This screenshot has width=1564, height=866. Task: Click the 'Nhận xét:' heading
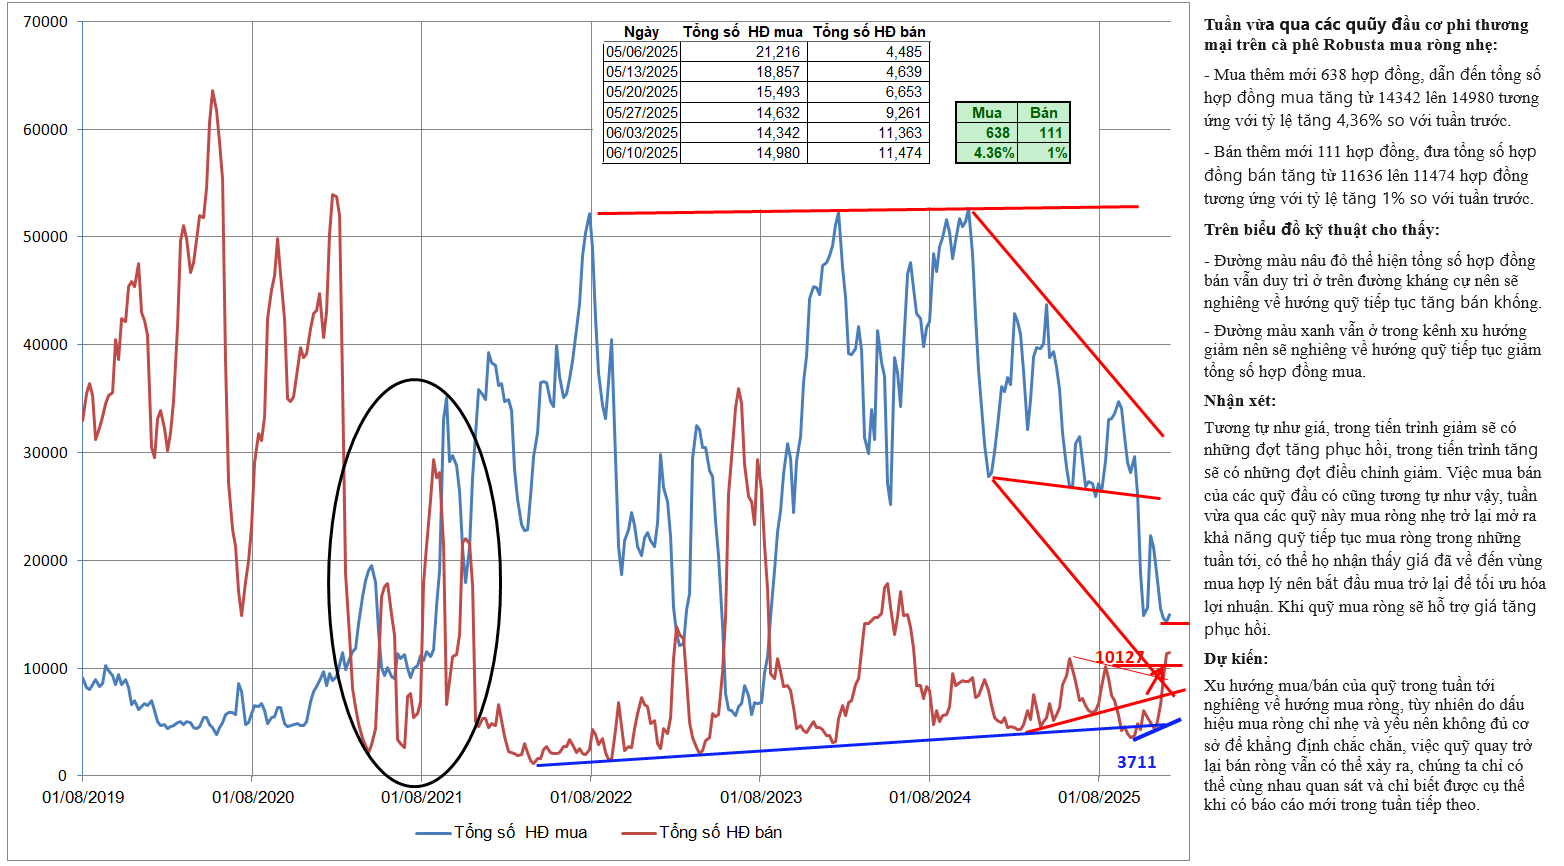pyautogui.click(x=1239, y=401)
